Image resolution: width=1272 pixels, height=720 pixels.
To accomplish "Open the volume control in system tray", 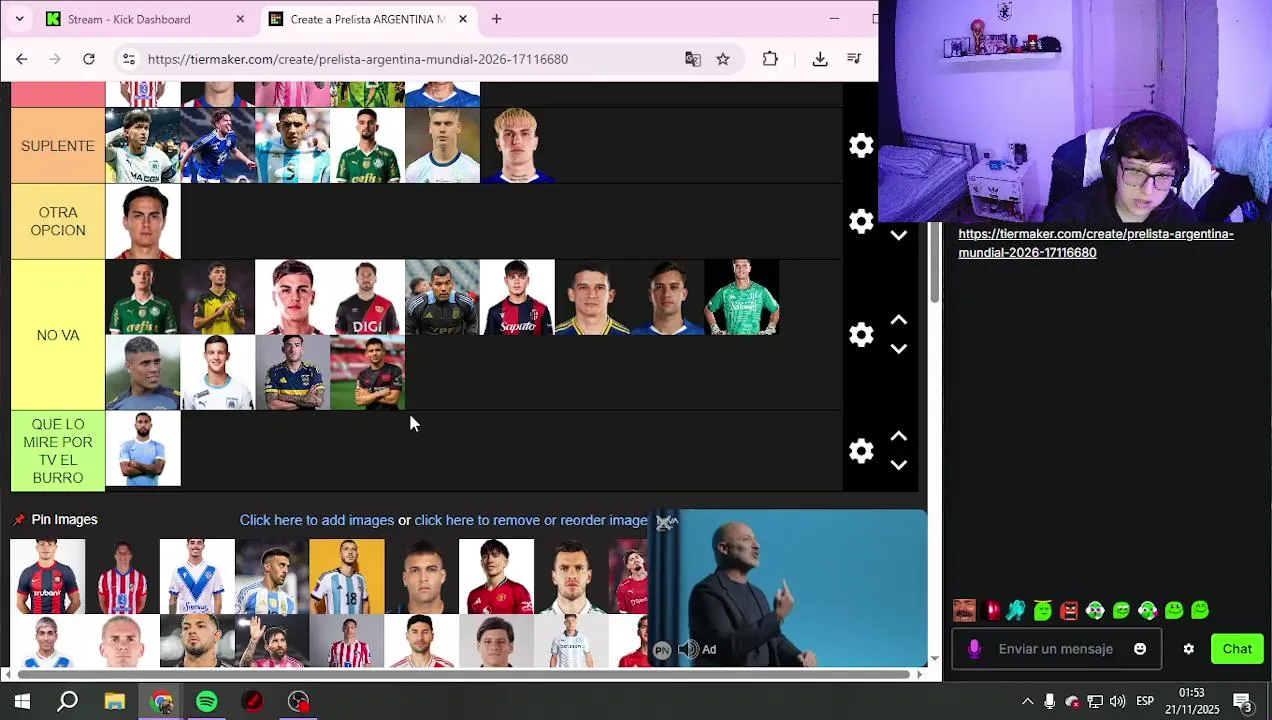I will click(1118, 702).
